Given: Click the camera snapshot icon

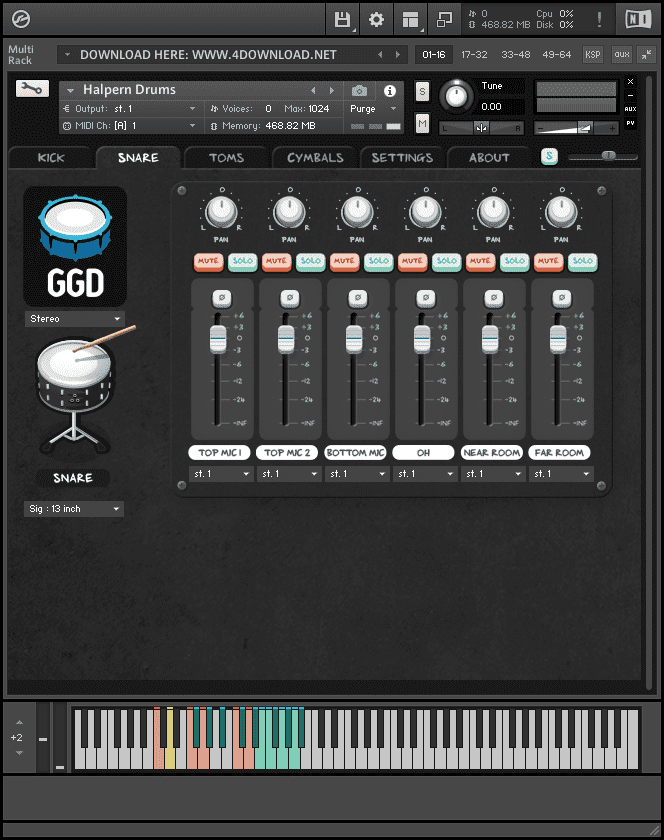Looking at the screenshot, I should [x=359, y=91].
